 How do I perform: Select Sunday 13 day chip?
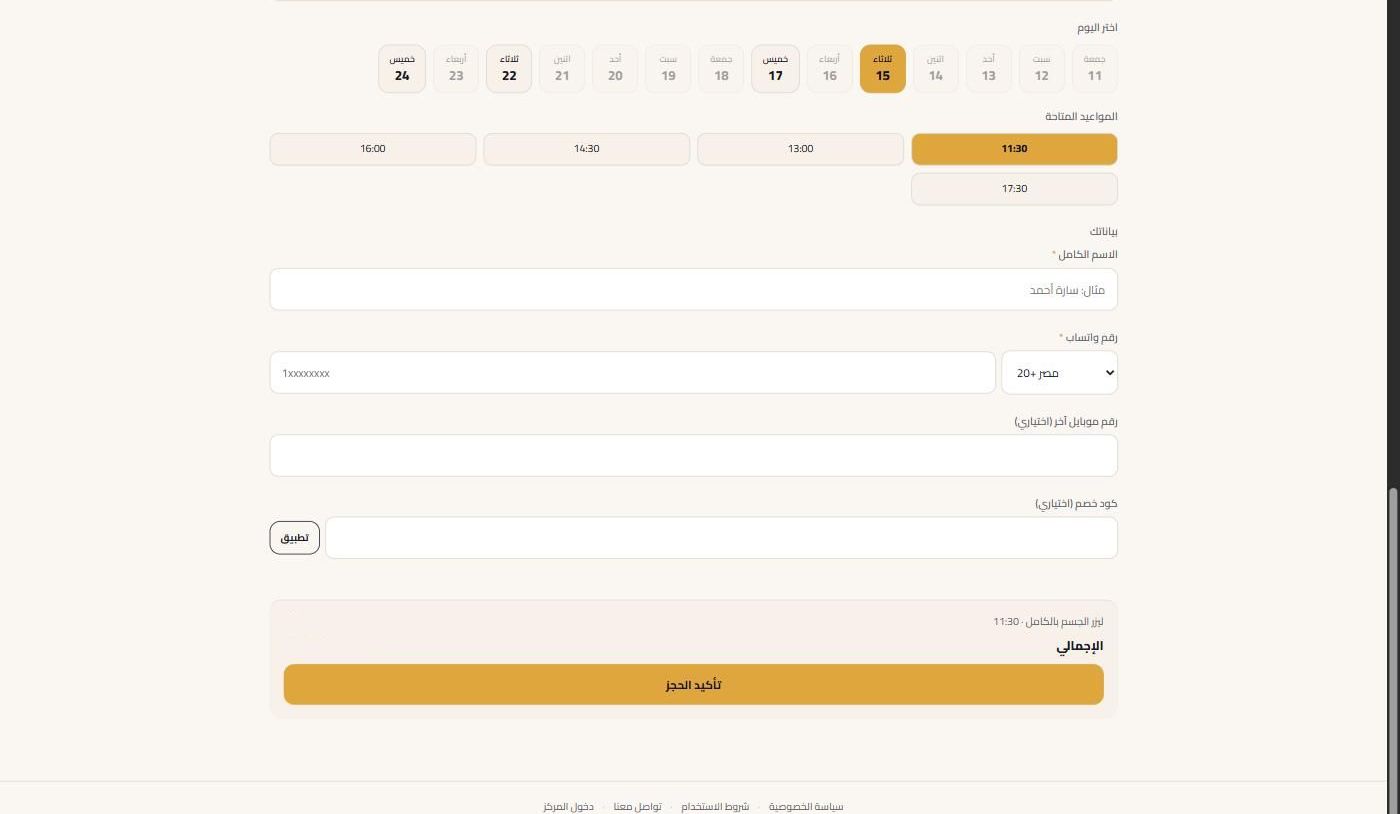[x=989, y=69]
